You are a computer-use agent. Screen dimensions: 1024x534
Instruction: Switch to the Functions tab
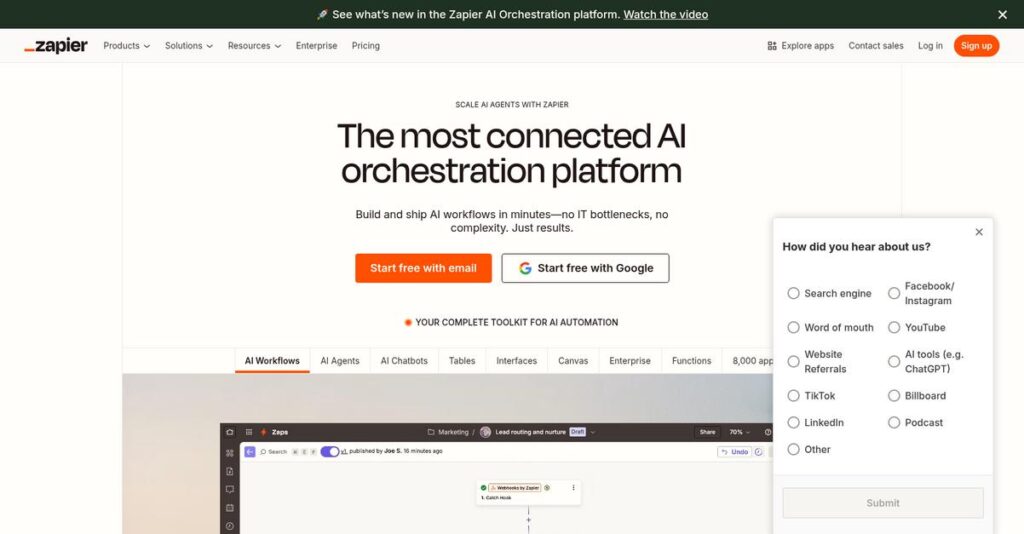[x=692, y=360]
